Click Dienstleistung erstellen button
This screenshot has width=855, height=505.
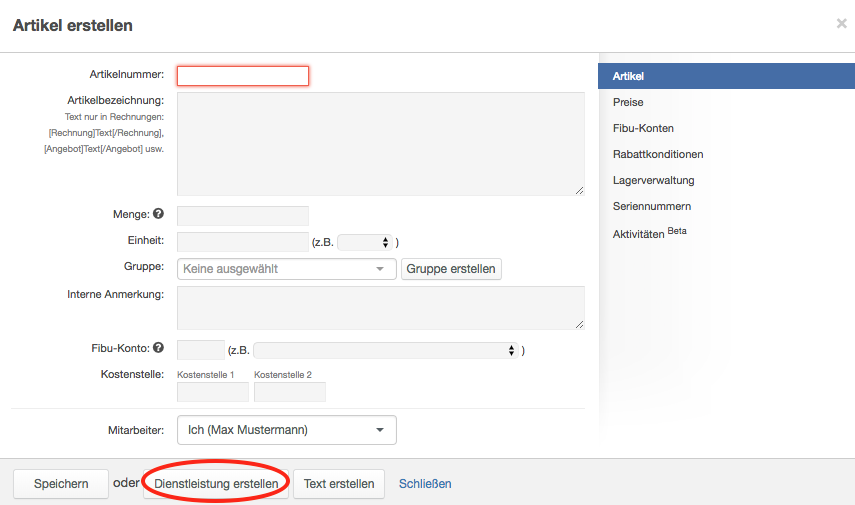pyautogui.click(x=216, y=484)
